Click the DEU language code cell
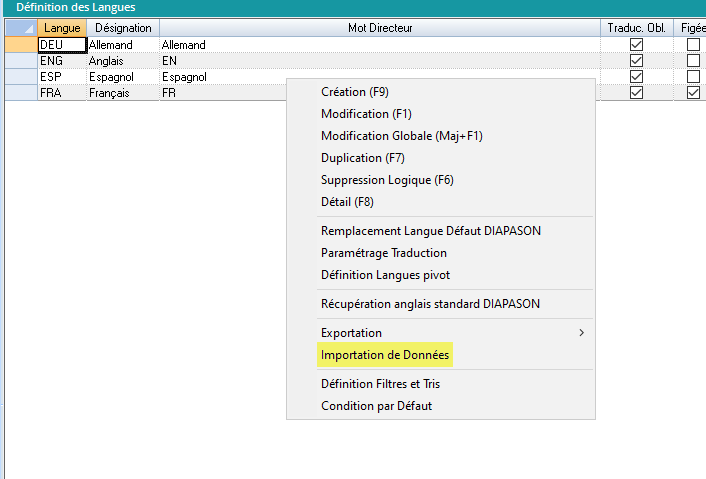The width and height of the screenshot is (706, 479). [61, 45]
